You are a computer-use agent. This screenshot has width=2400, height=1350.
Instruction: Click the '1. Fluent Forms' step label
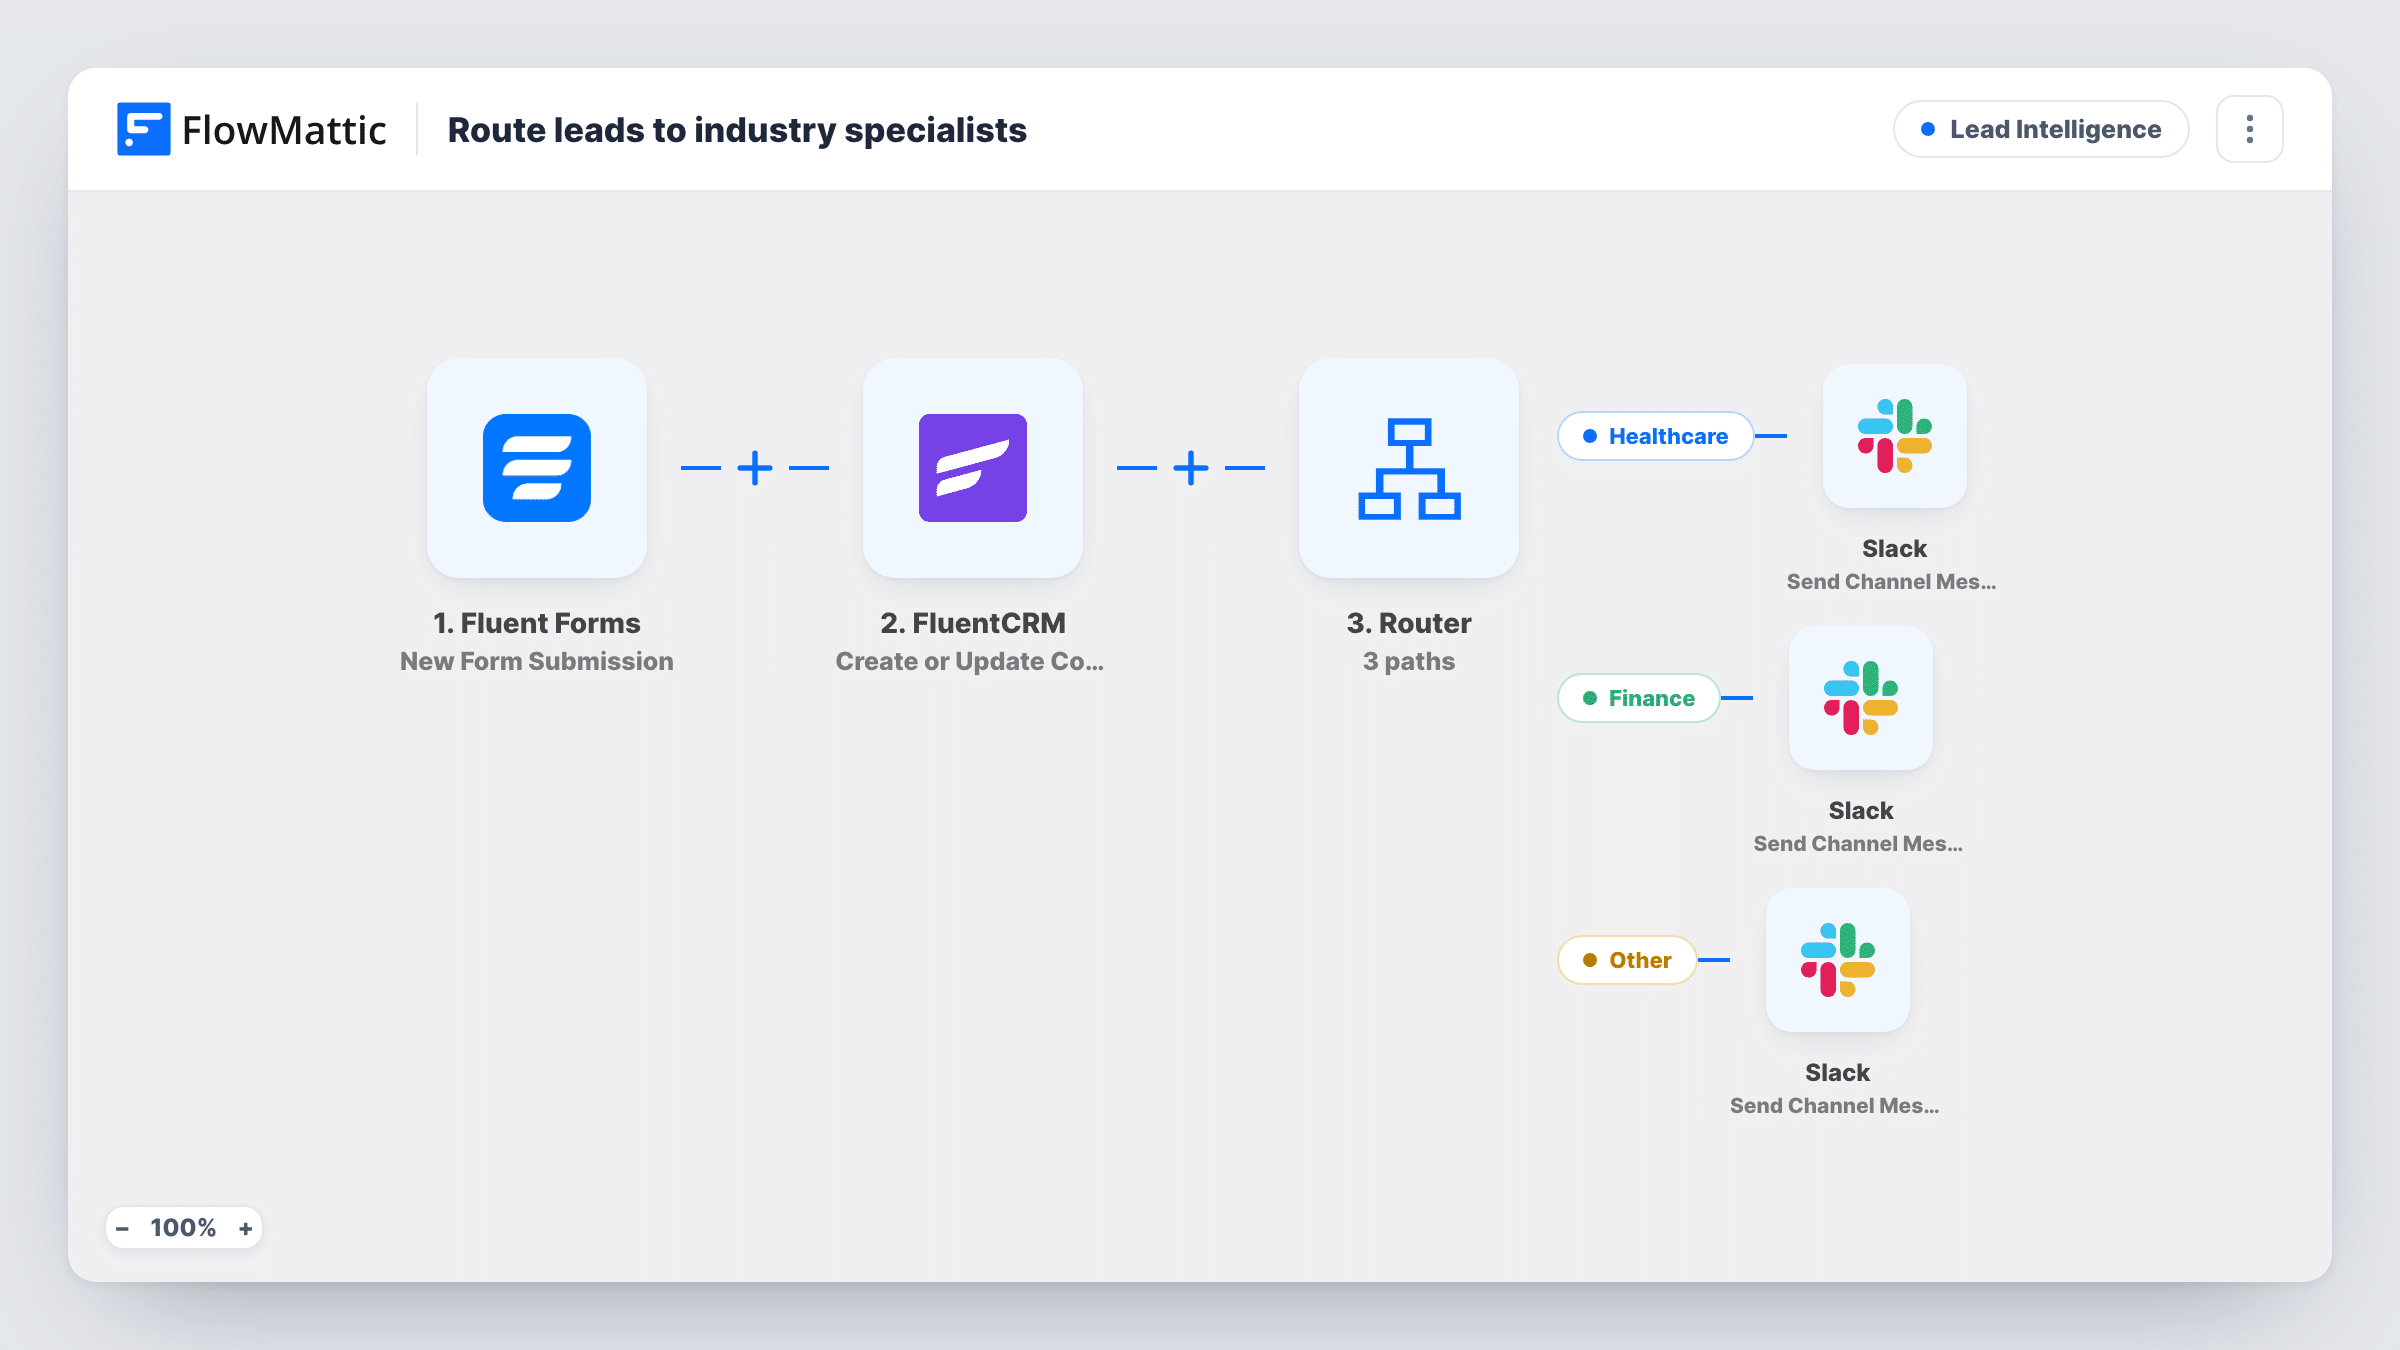[537, 623]
